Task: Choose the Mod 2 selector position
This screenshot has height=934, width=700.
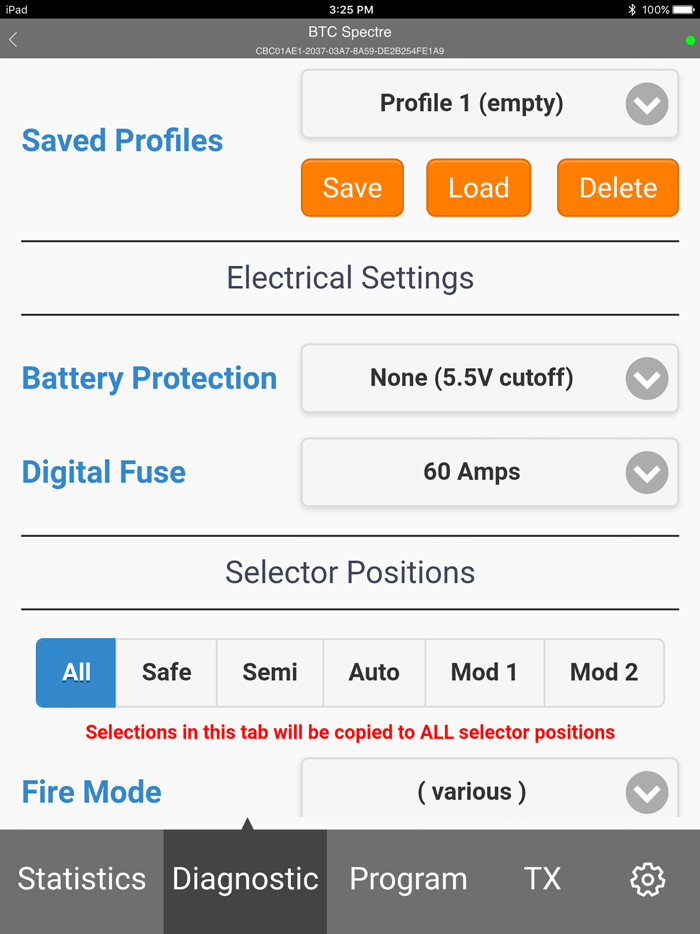Action: coord(604,673)
